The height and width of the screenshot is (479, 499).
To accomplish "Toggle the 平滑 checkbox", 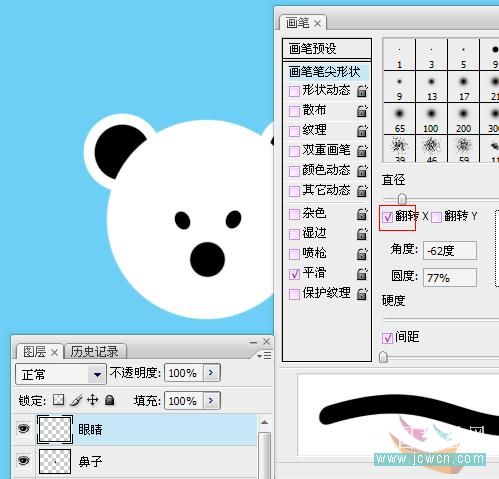I will click(294, 274).
